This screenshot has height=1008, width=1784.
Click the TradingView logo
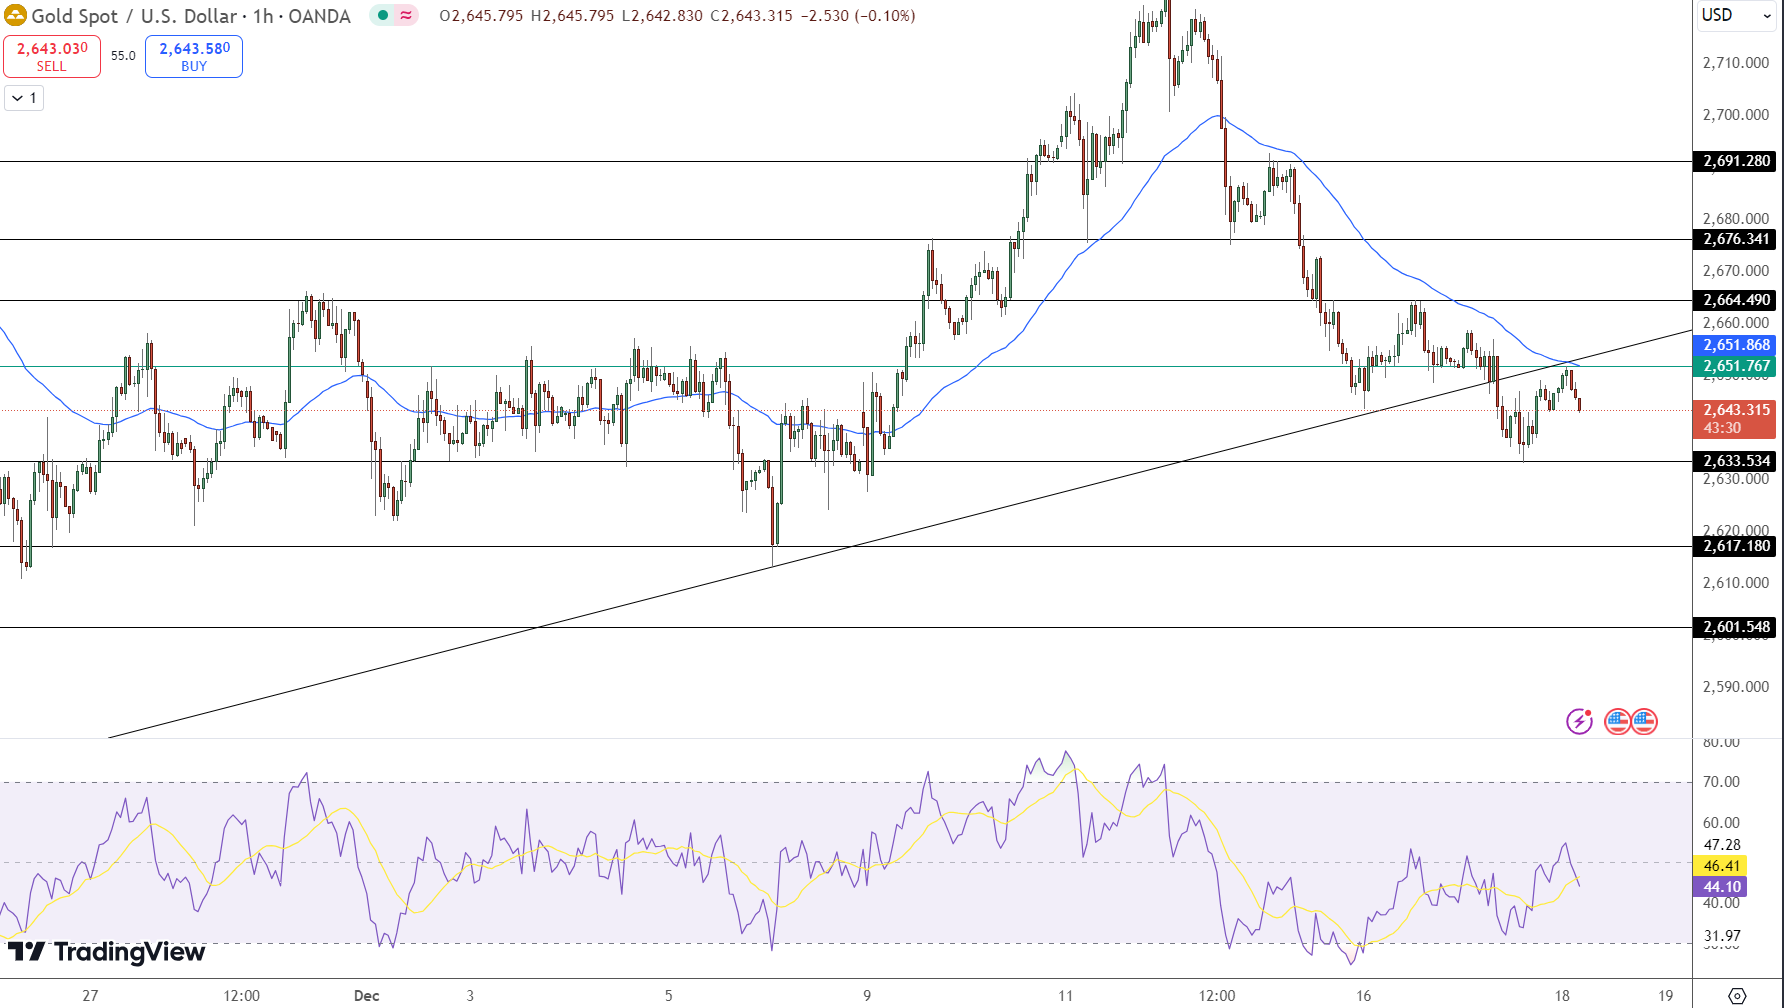pos(106,951)
